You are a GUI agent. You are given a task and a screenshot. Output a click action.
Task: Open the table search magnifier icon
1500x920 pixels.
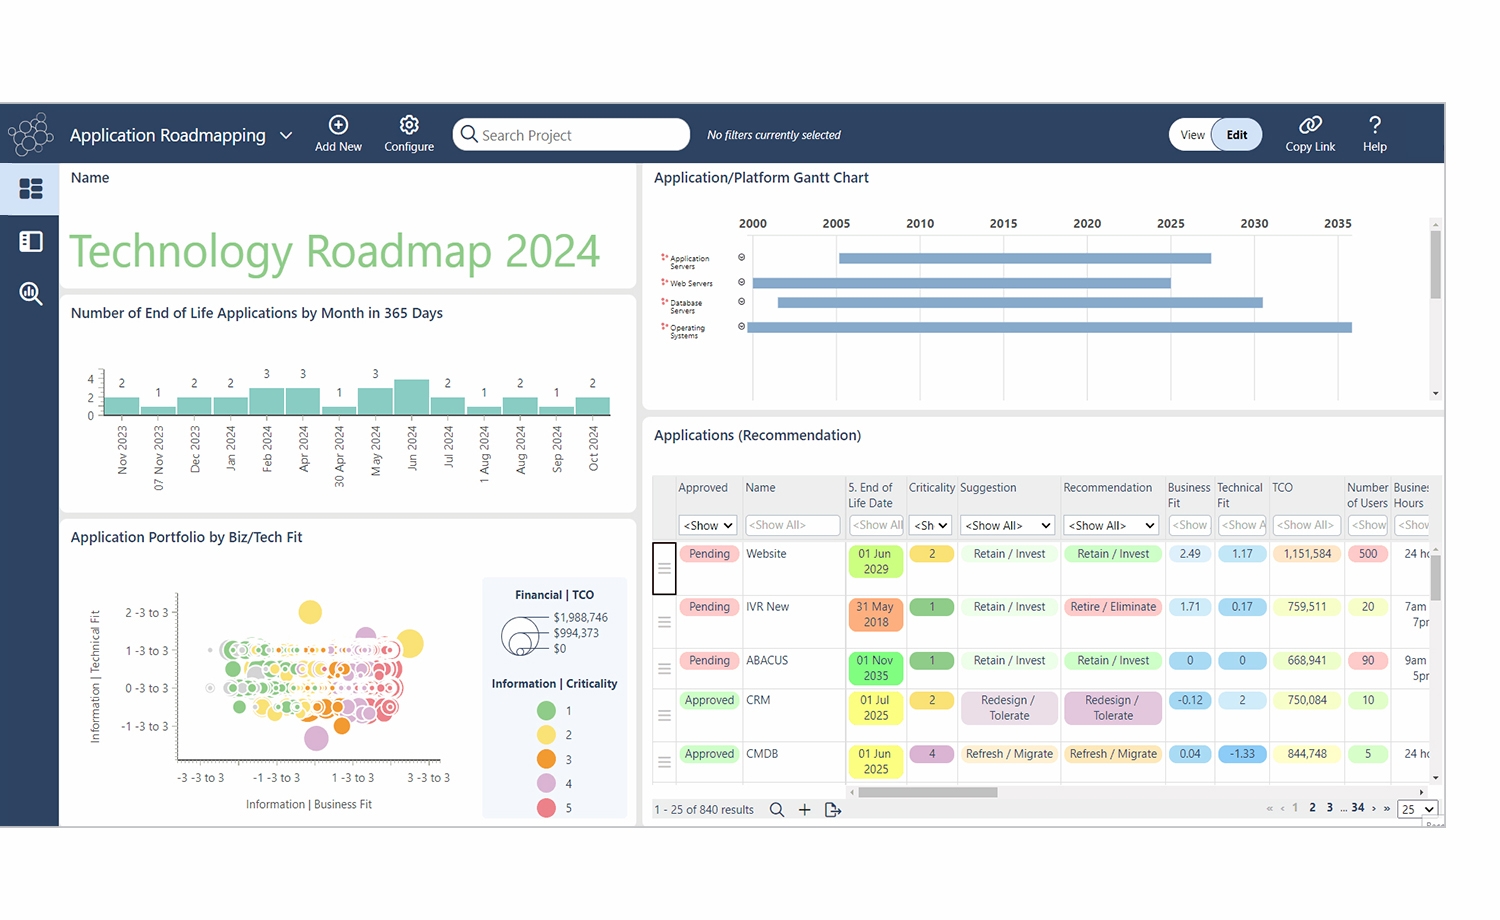[x=777, y=809]
